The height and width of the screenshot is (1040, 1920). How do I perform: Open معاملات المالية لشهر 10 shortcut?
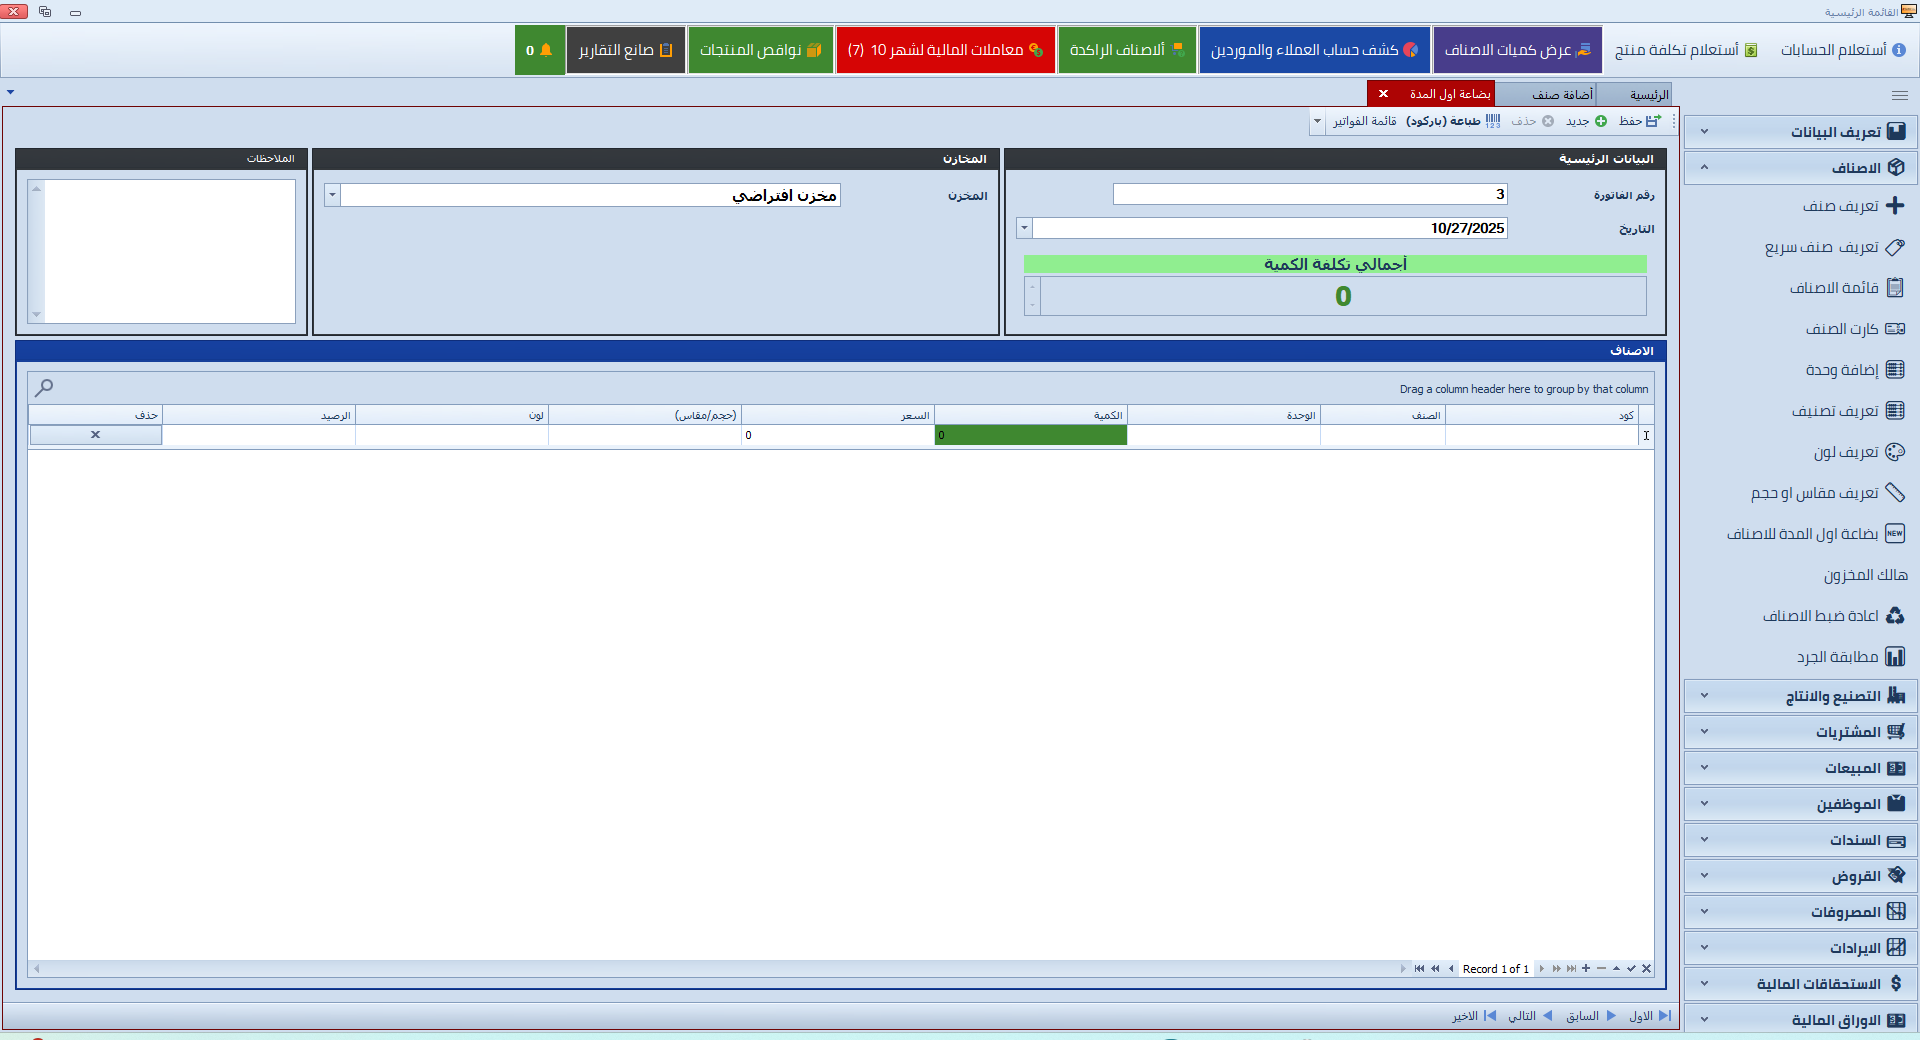coord(945,50)
